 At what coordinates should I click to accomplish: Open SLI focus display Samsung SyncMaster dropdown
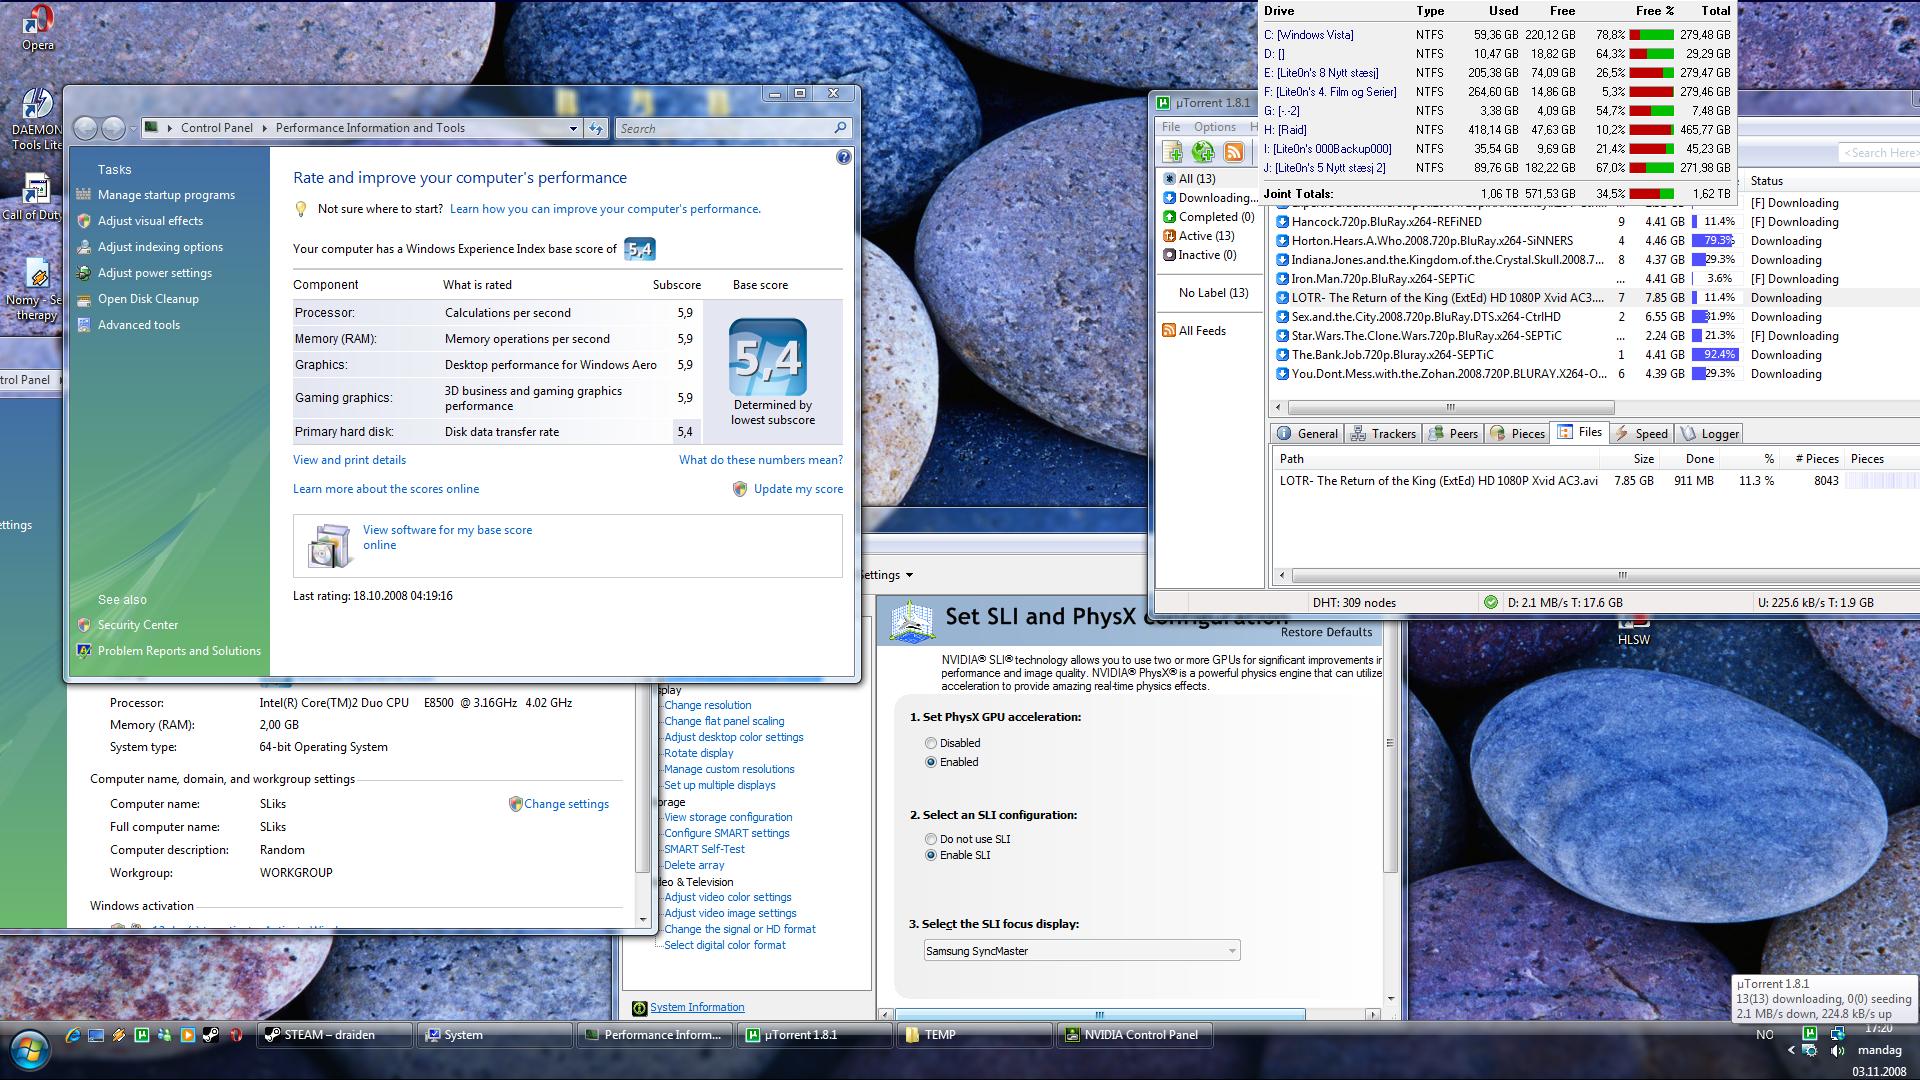(1082, 950)
